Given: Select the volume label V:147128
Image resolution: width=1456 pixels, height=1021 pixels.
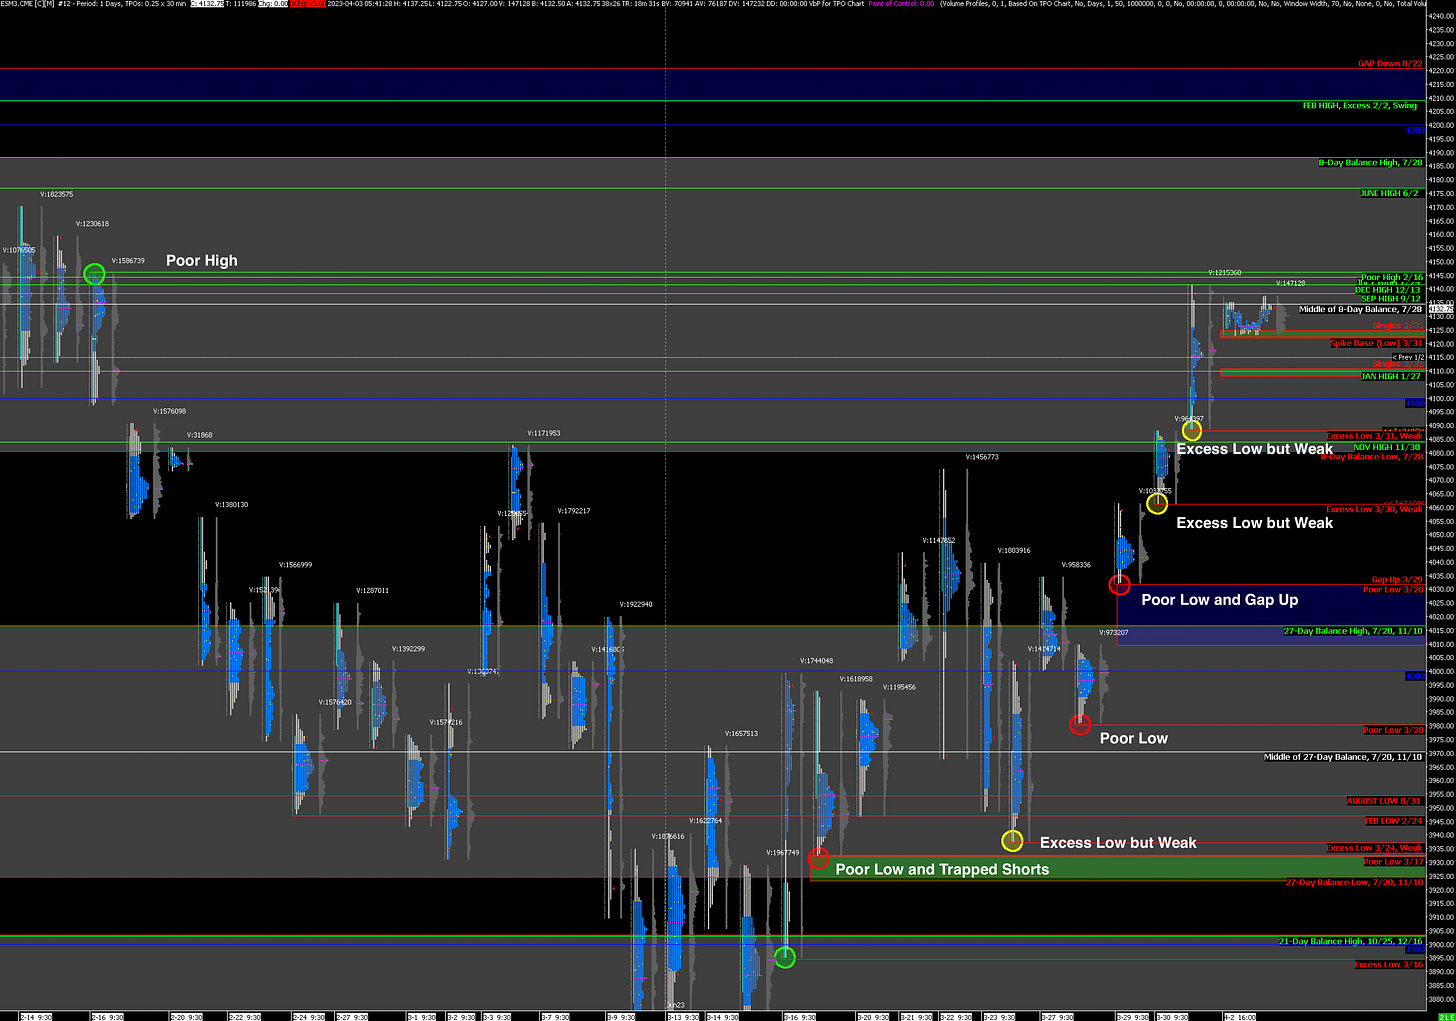Looking at the screenshot, I should tap(1291, 283).
